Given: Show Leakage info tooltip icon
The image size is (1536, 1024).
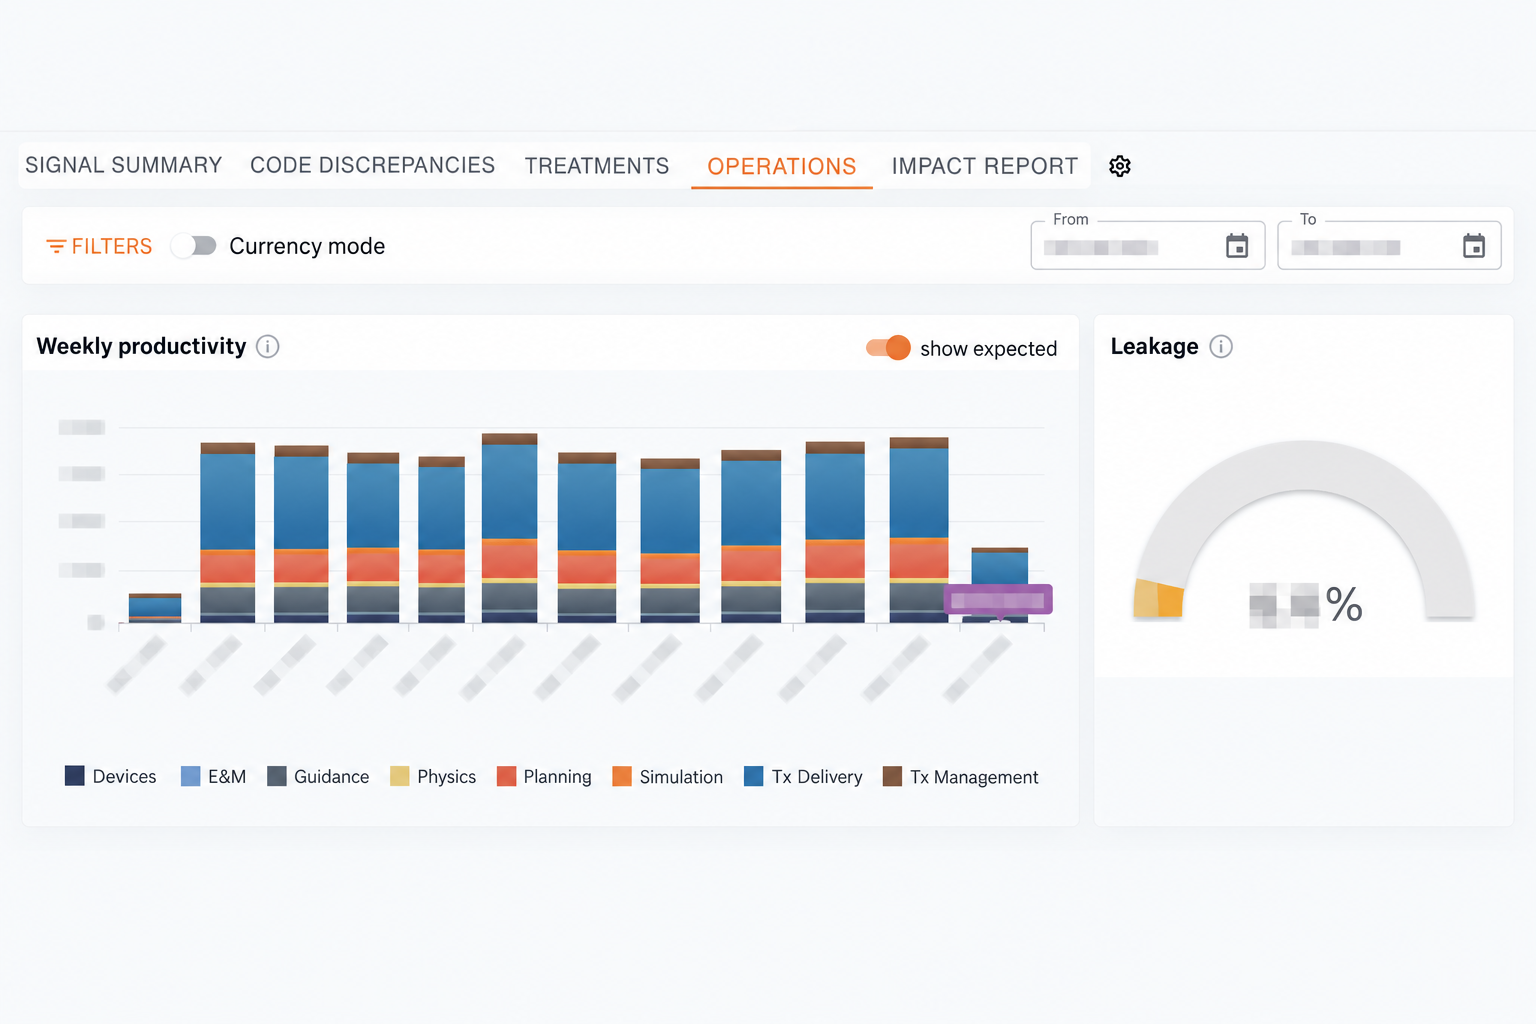Looking at the screenshot, I should 1221,346.
